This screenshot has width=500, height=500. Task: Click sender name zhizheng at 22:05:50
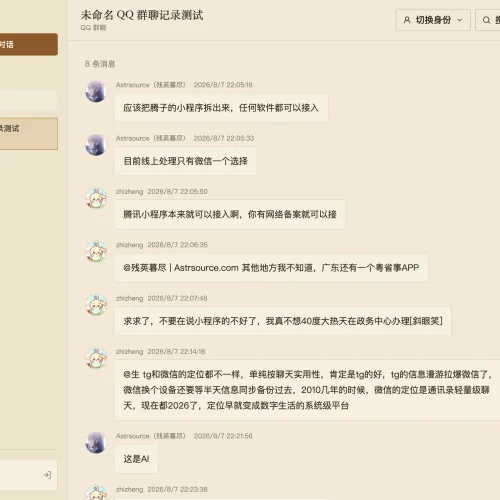[129, 192]
